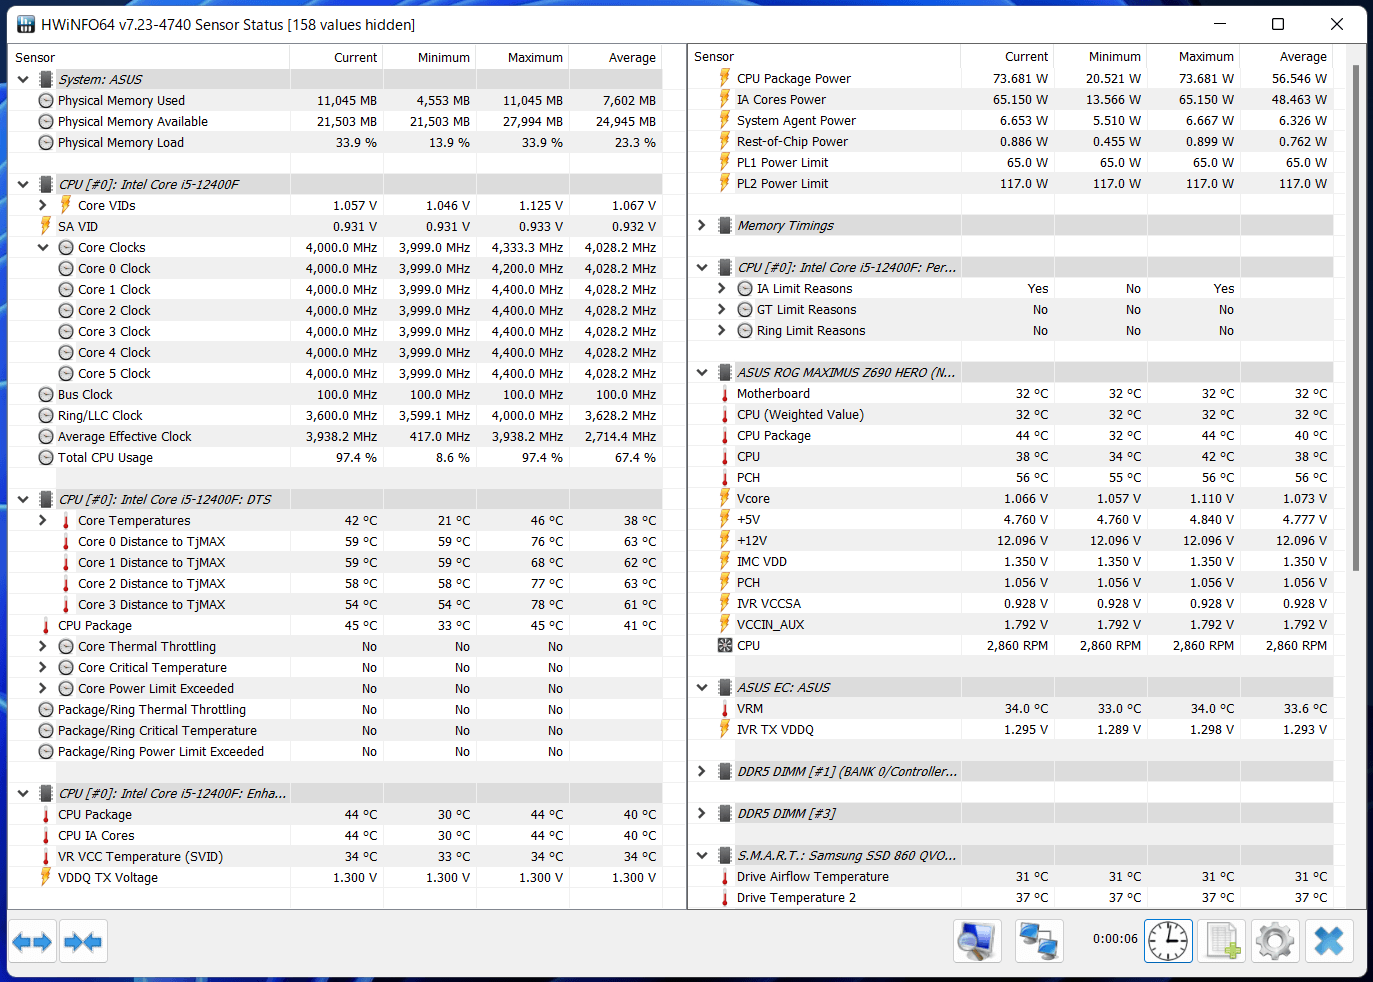Expand the Core VIDs row
Image resolution: width=1373 pixels, height=982 pixels.
[42, 205]
